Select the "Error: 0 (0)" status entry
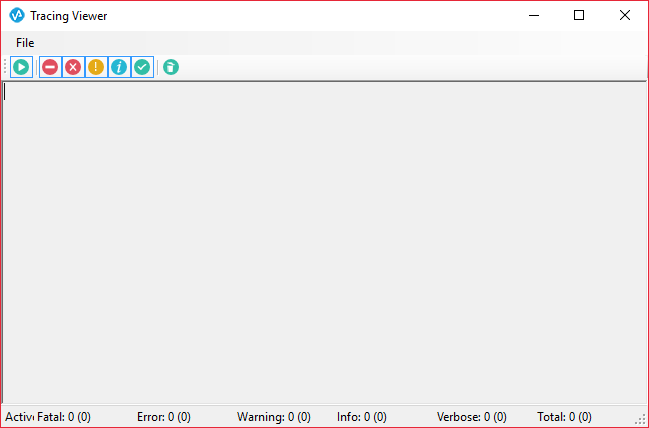The image size is (649, 428). (x=164, y=416)
